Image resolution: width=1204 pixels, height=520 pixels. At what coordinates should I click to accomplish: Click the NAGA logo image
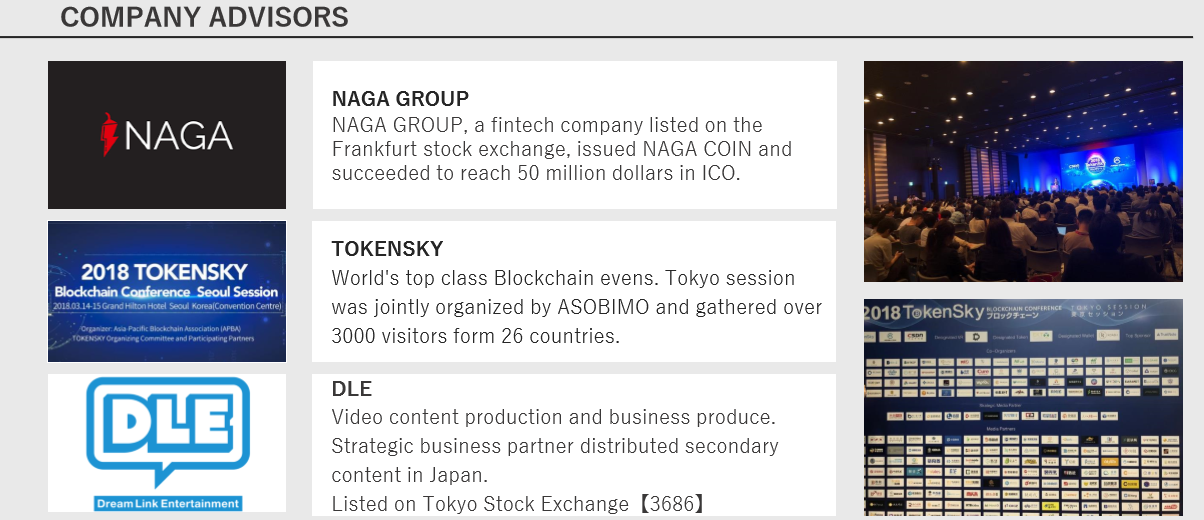click(167, 135)
